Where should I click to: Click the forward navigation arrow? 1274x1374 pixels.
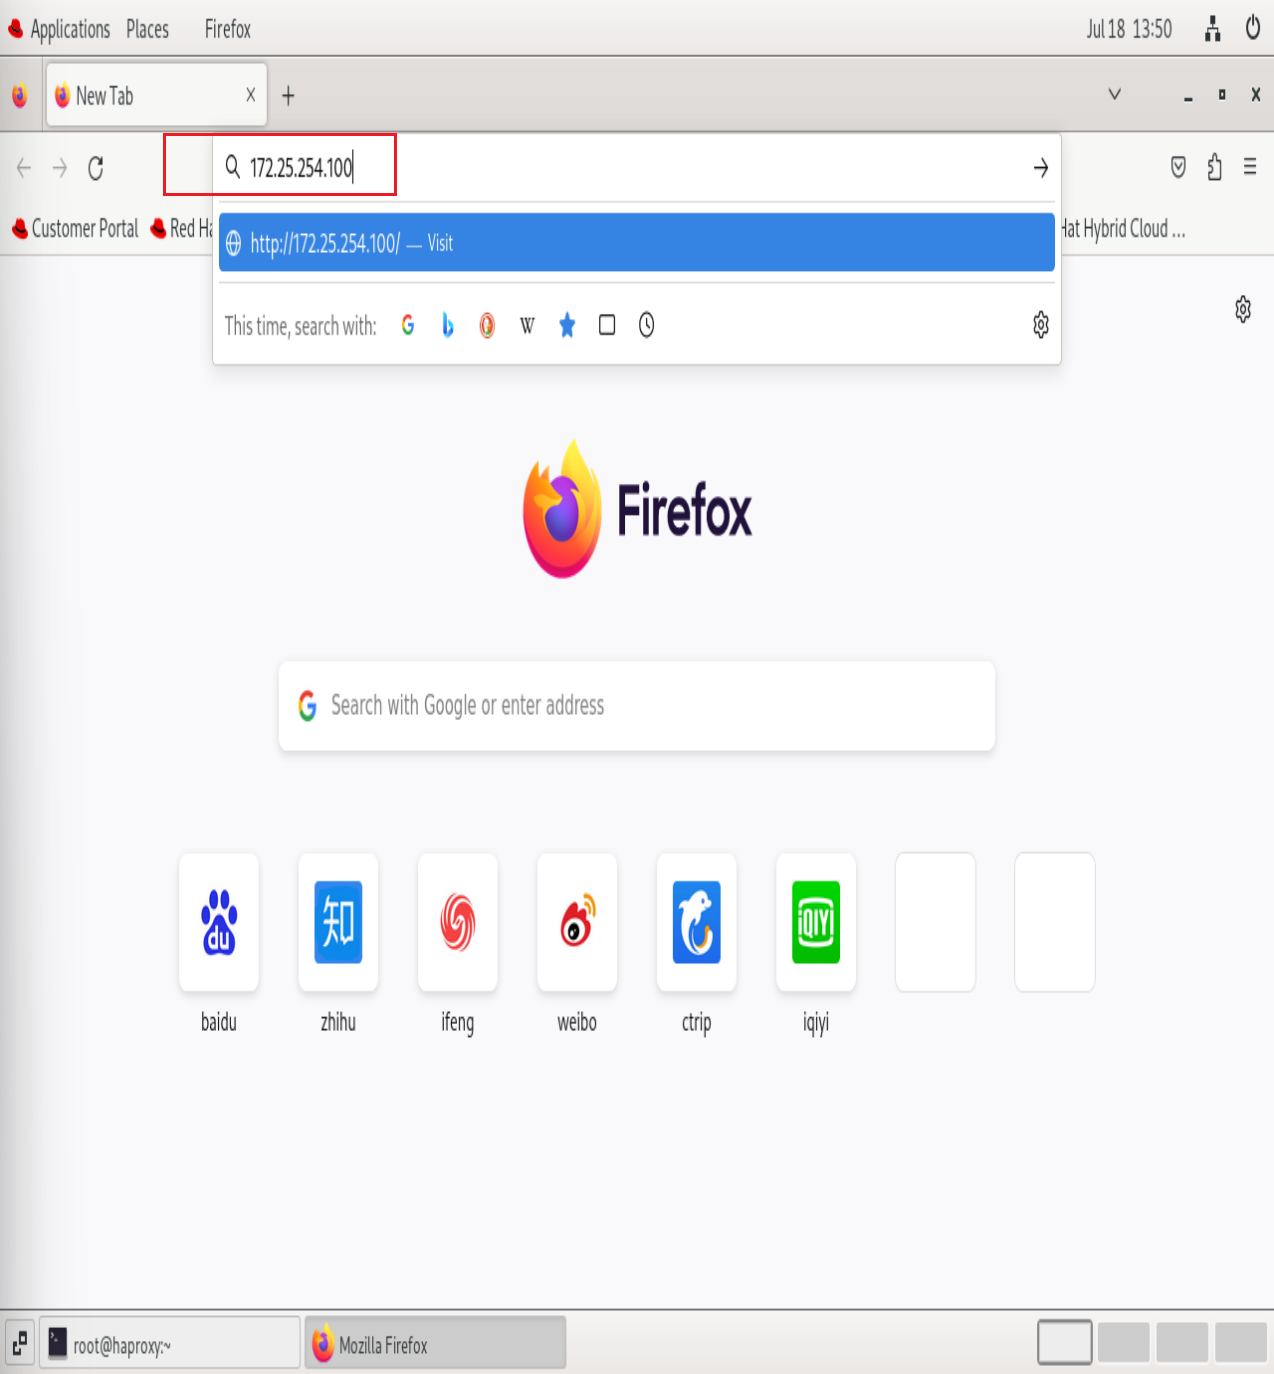(x=60, y=168)
